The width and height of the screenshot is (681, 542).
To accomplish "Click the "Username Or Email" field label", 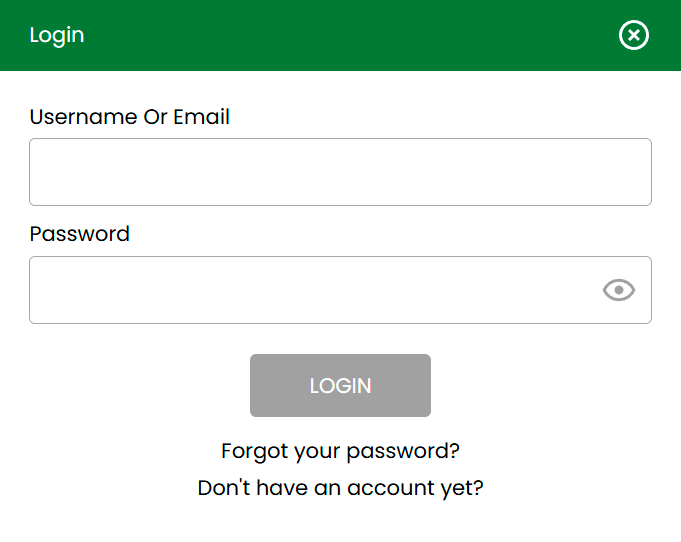I will point(130,117).
